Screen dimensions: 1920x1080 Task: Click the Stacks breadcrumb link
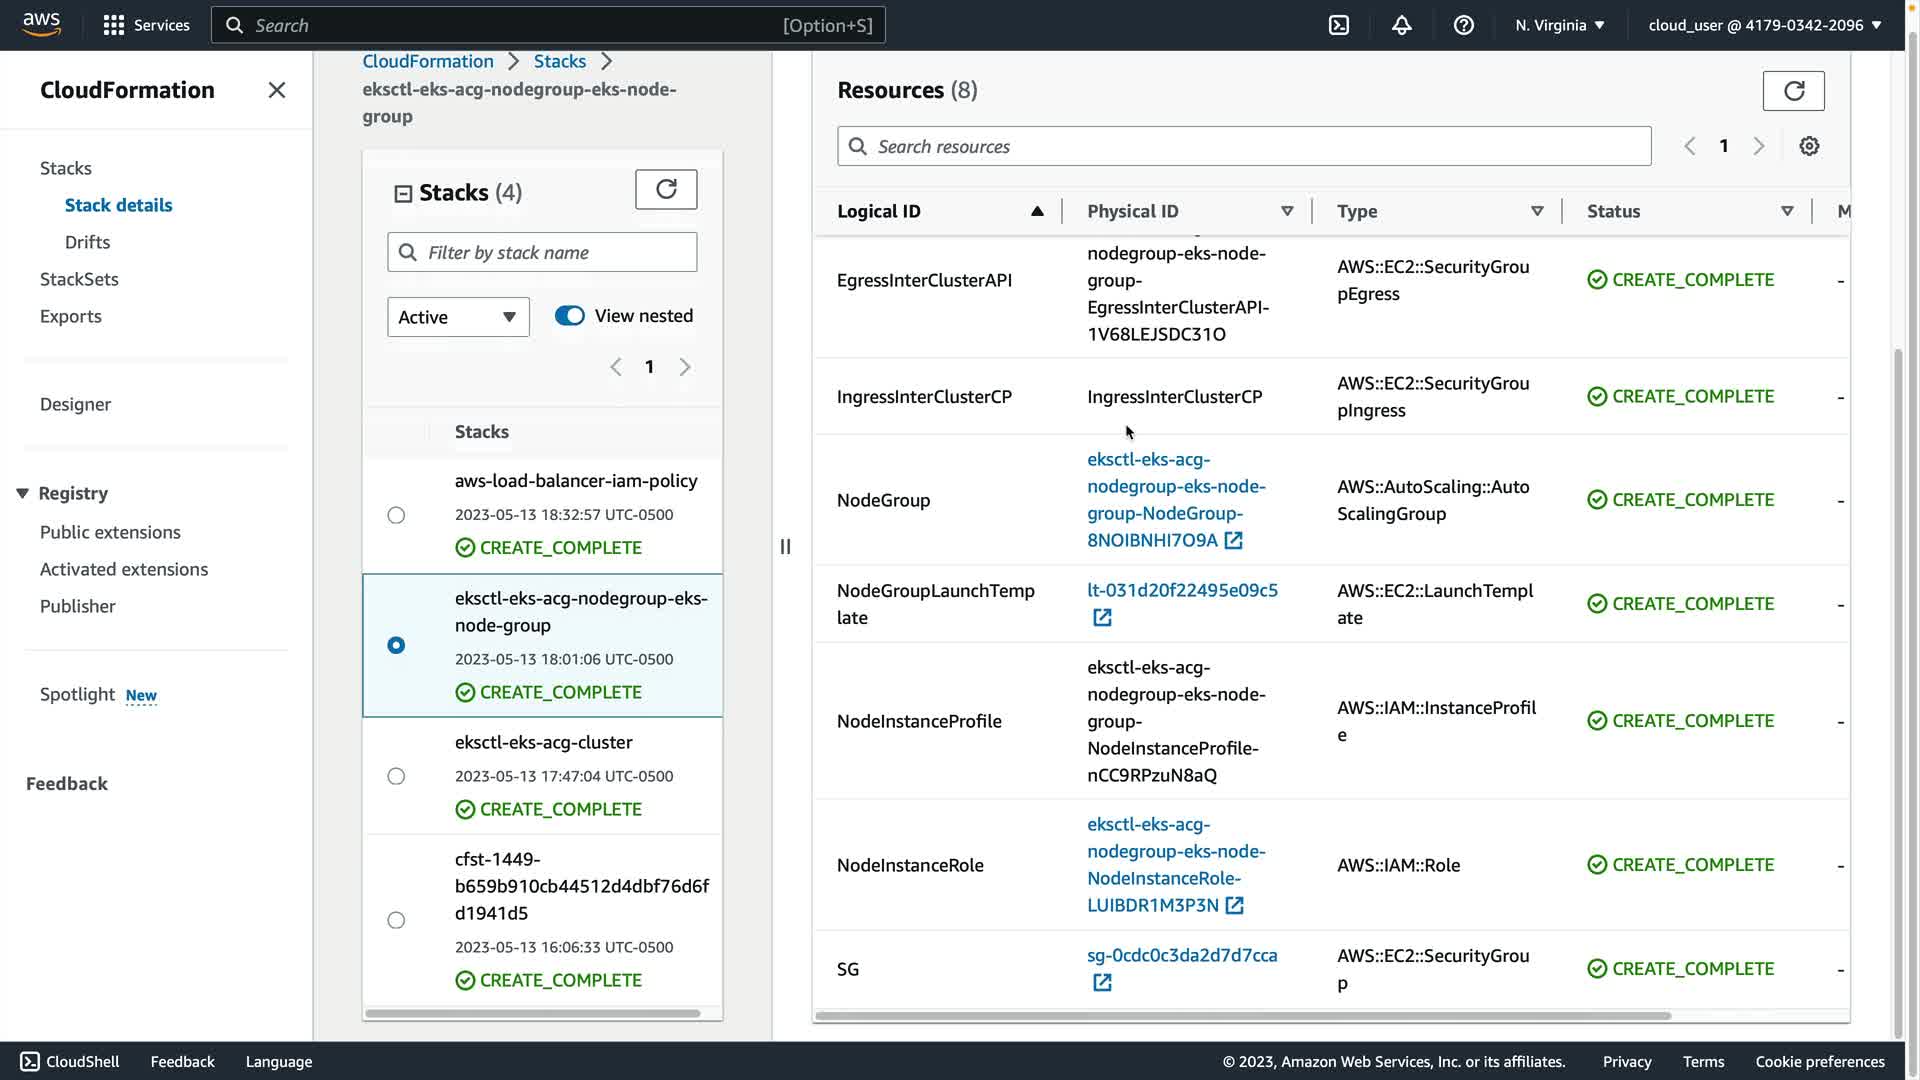tap(559, 61)
